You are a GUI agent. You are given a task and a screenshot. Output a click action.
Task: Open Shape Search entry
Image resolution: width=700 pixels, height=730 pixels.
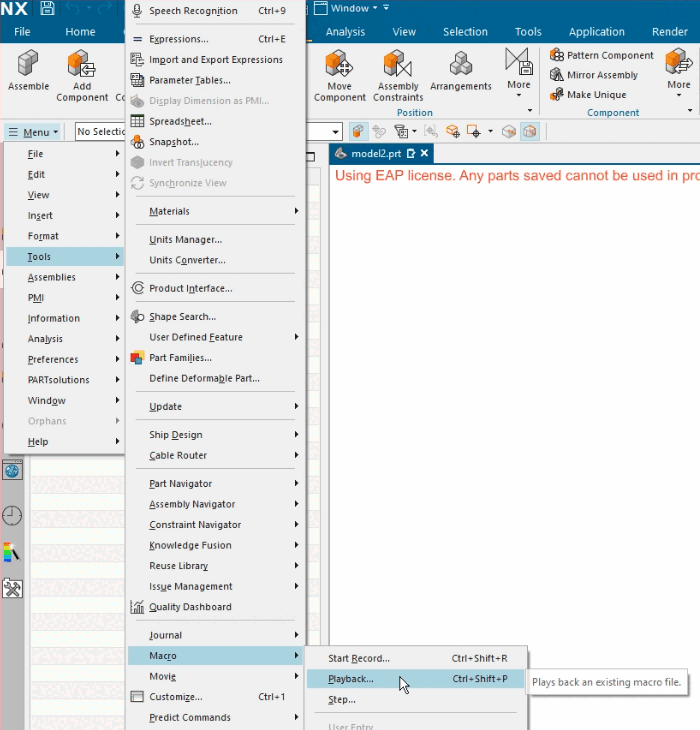215,317
